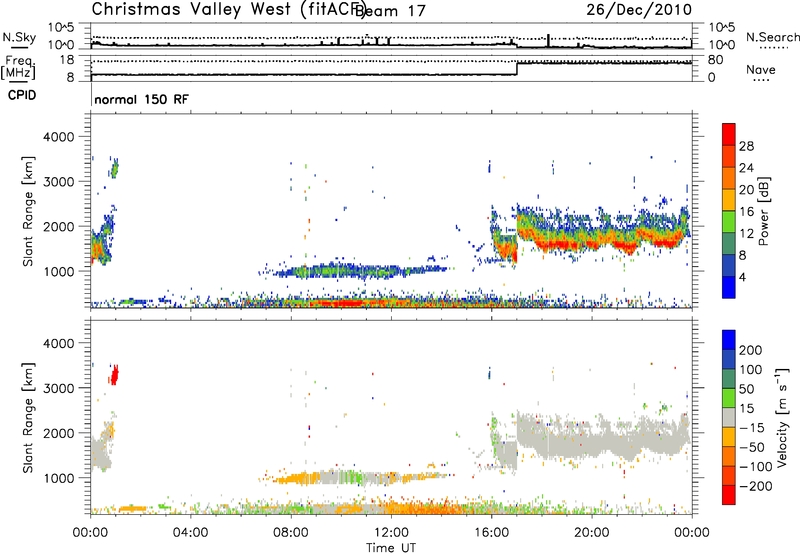Click the yellow-orange 16–20 dB Power colorbar segment
Screen dimensions: 800x554
click(x=729, y=199)
